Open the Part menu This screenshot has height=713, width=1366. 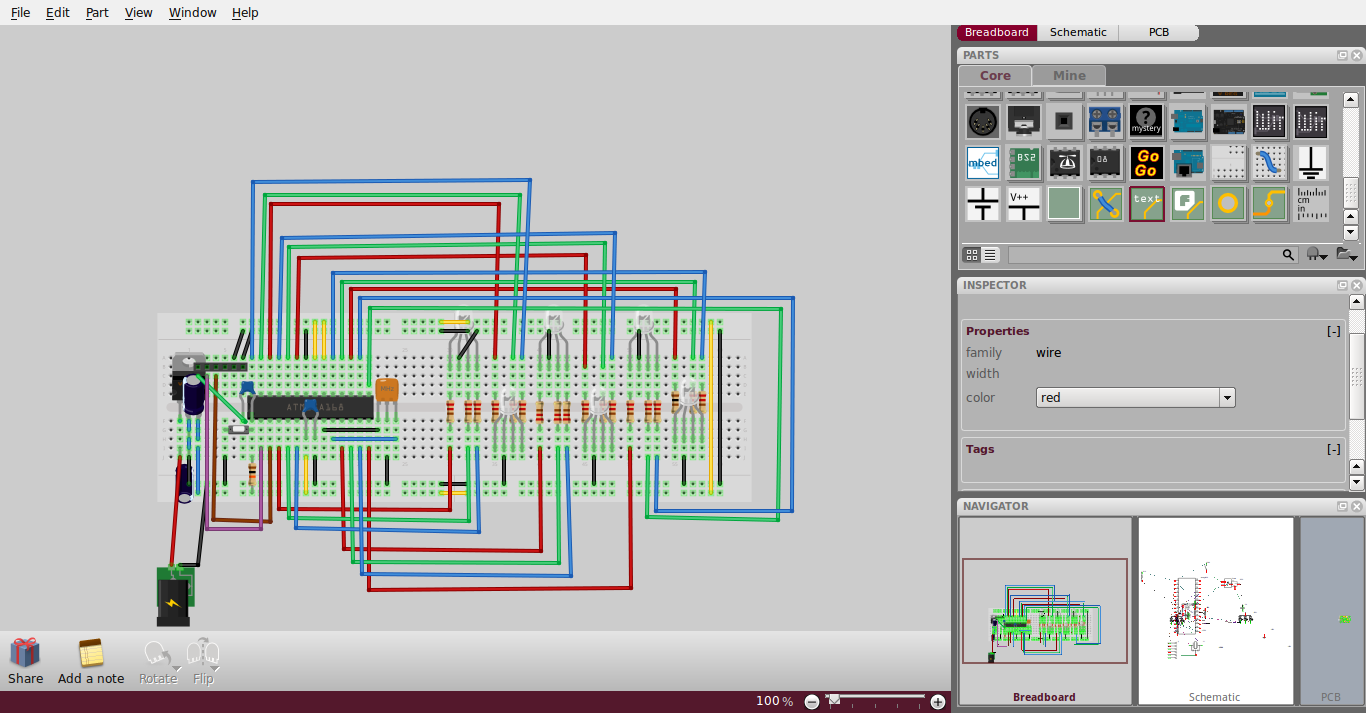click(96, 12)
